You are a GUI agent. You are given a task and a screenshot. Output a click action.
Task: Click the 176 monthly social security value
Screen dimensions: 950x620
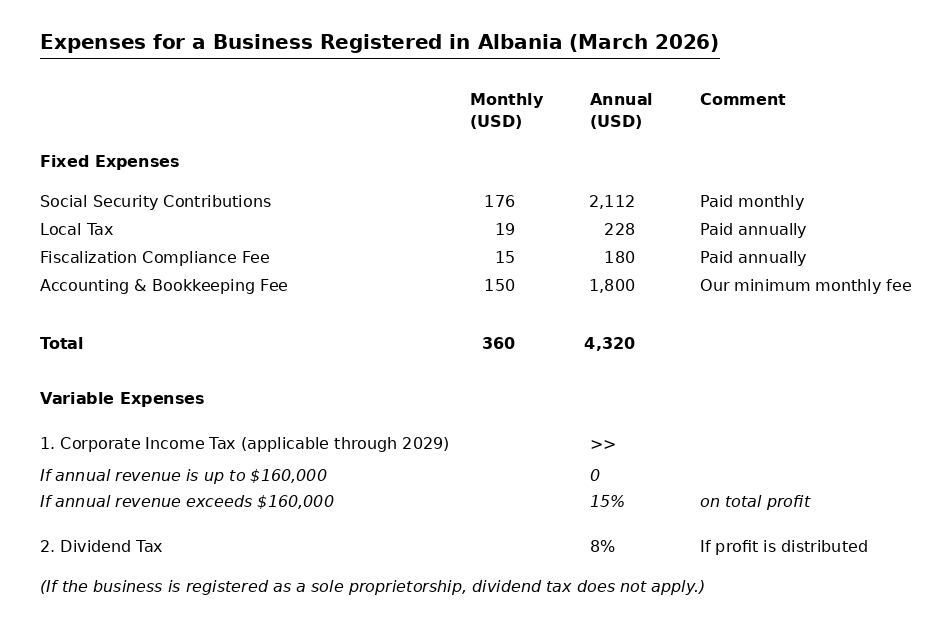point(499,202)
